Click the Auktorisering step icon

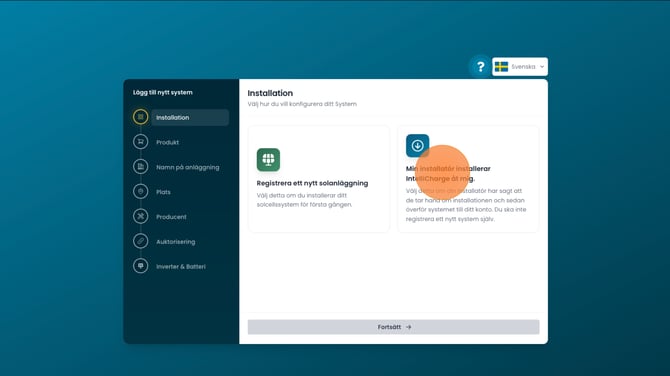(x=140, y=241)
